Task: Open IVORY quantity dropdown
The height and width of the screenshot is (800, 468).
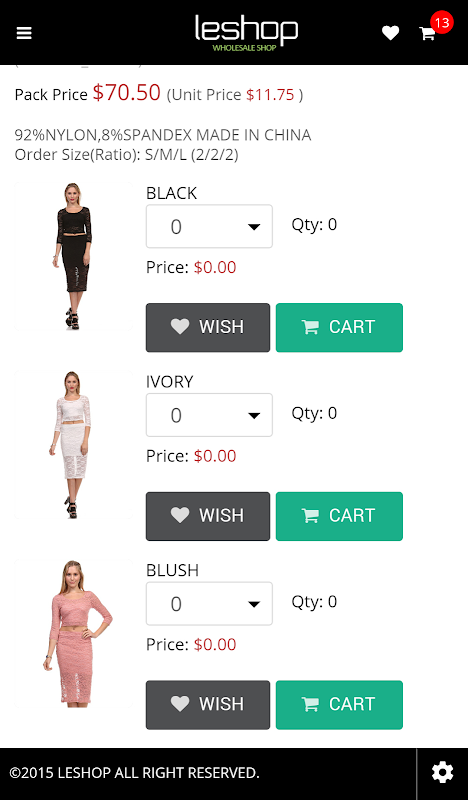Action: (x=209, y=415)
